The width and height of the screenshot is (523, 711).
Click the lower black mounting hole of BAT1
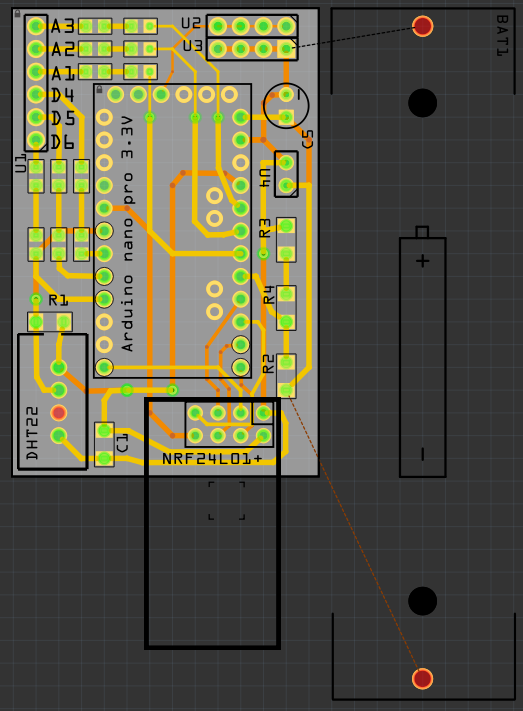[422, 601]
